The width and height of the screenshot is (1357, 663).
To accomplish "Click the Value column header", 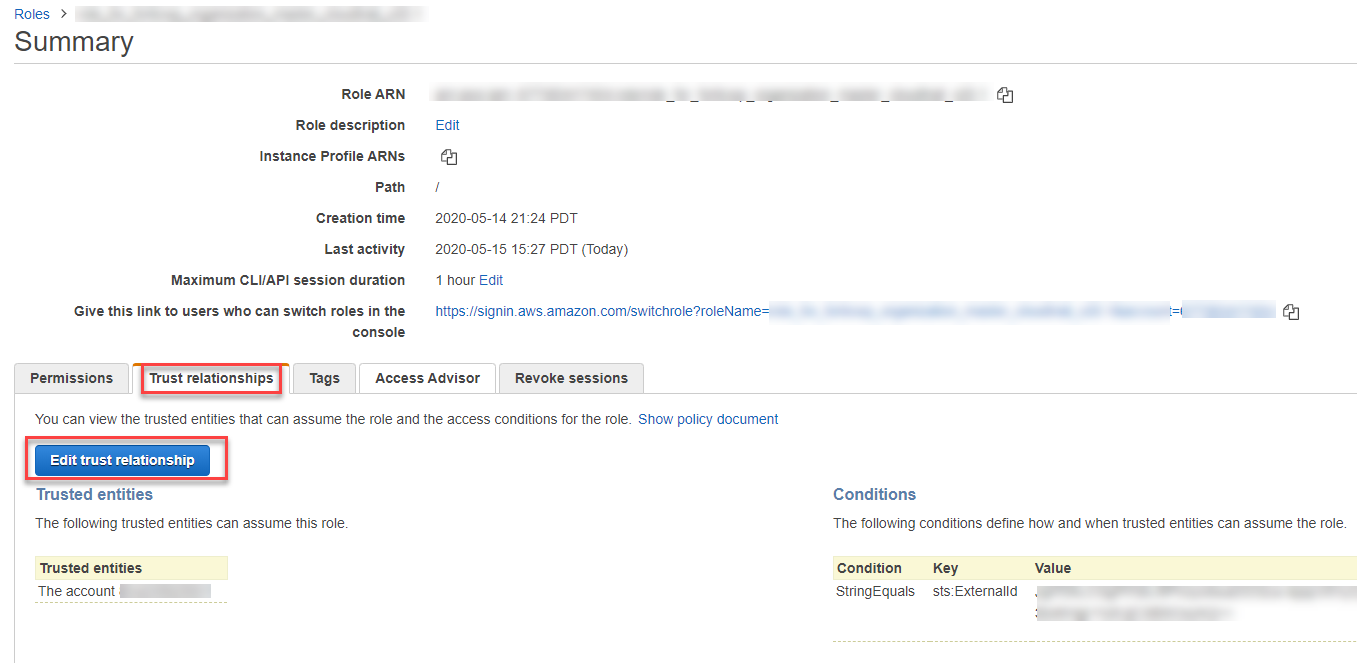I will coord(1052,568).
